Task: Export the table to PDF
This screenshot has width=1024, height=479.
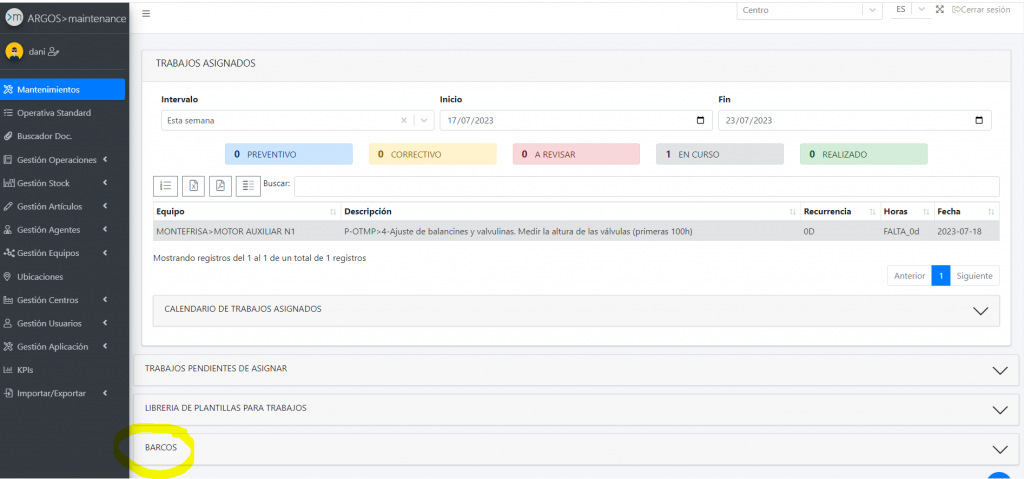Action: (220, 186)
